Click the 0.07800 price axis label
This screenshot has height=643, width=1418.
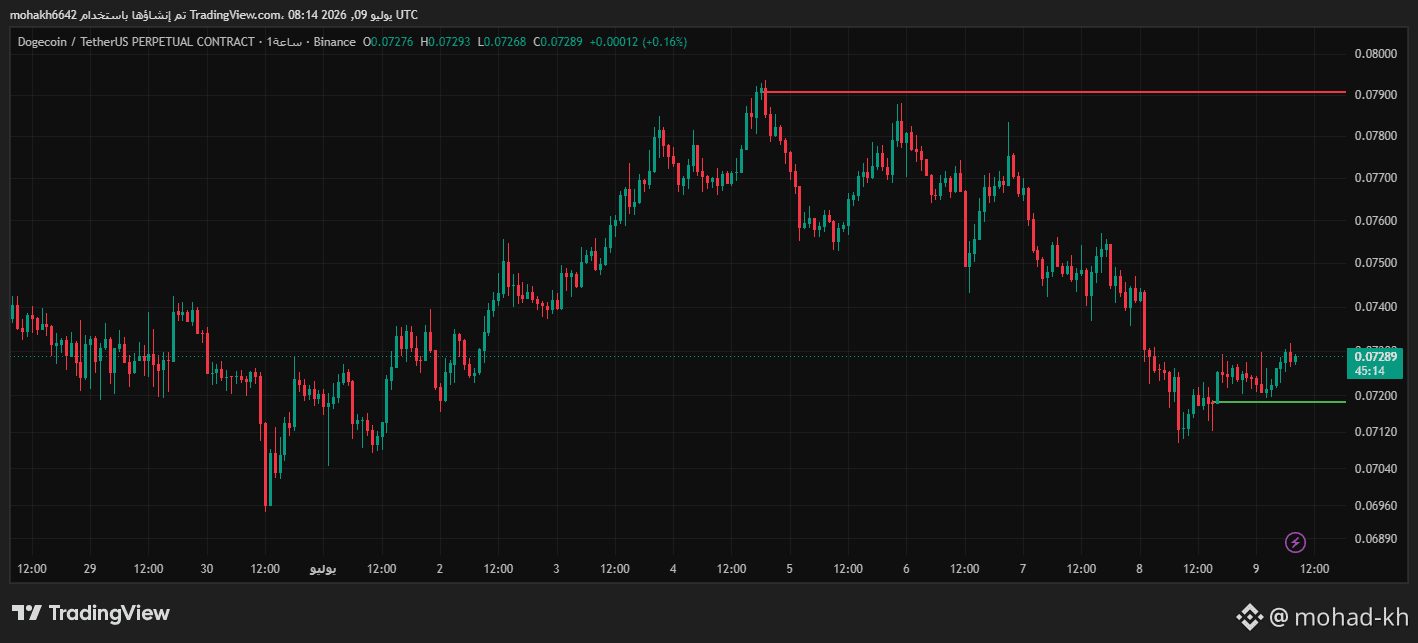(1374, 136)
